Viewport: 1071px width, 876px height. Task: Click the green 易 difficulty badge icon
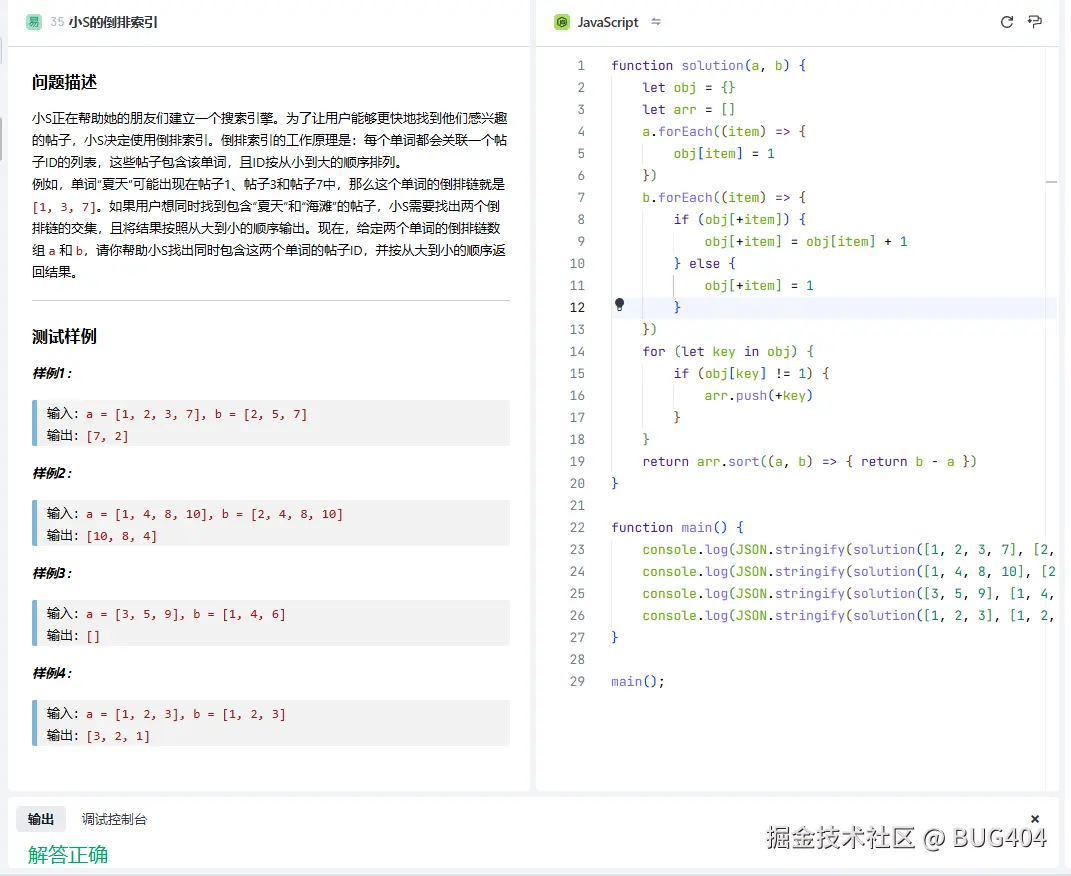point(35,20)
